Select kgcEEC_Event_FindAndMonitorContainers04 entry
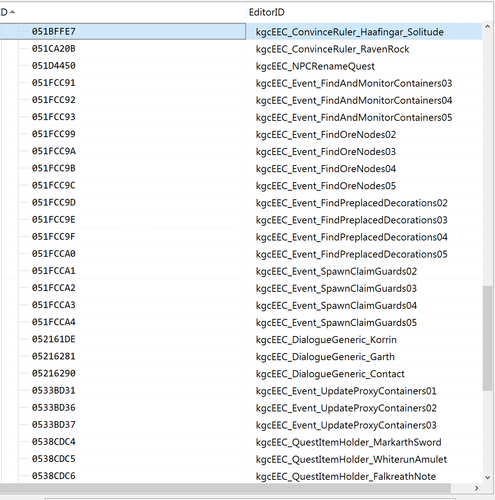Screen dimensions: 495x500 [x=354, y=100]
